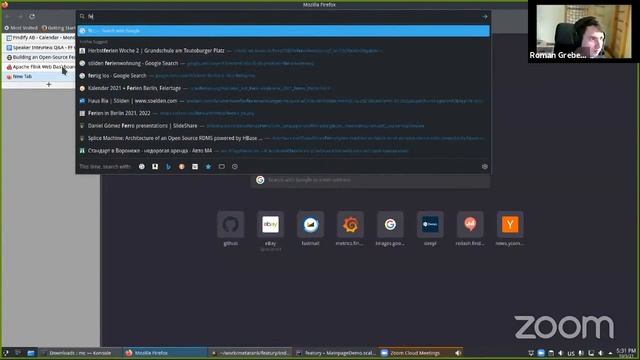Open 'Getting Started' bookmark
This screenshot has height=360, width=640.
(59, 28)
